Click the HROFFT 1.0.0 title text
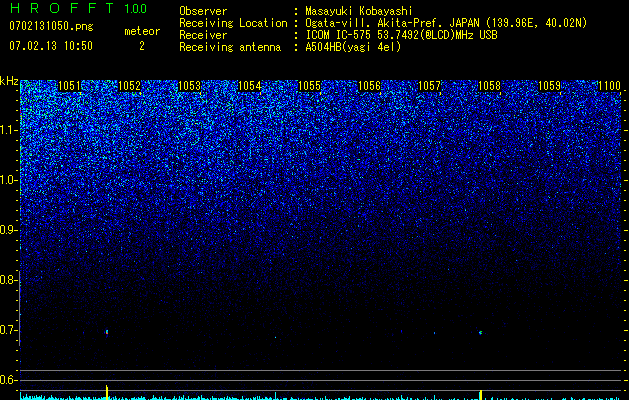This screenshot has width=629, height=400. pos(78,8)
